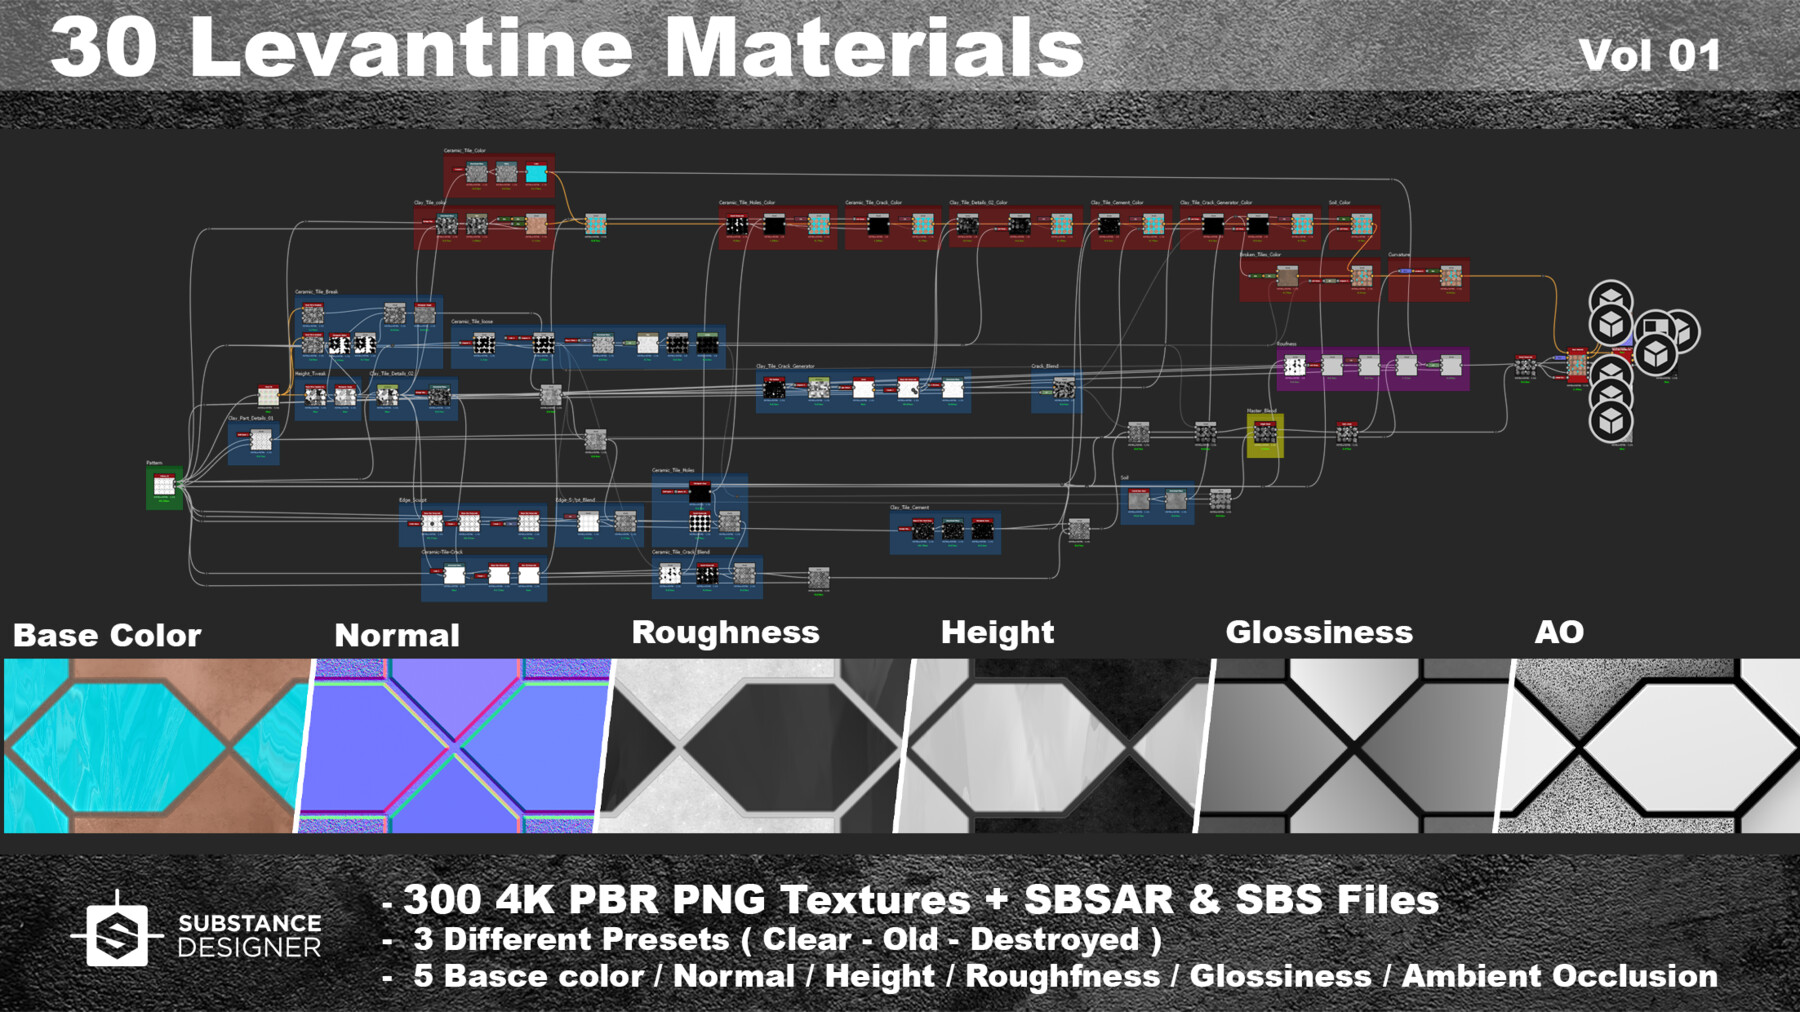This screenshot has width=1800, height=1012.
Task: Select the Master_Blend node in the yellow frame
Action: pyautogui.click(x=1264, y=433)
